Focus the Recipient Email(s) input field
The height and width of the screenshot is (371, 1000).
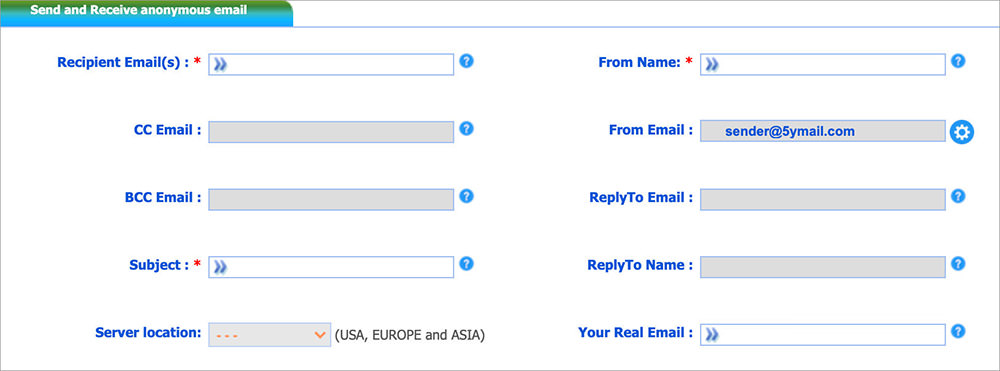pos(331,64)
